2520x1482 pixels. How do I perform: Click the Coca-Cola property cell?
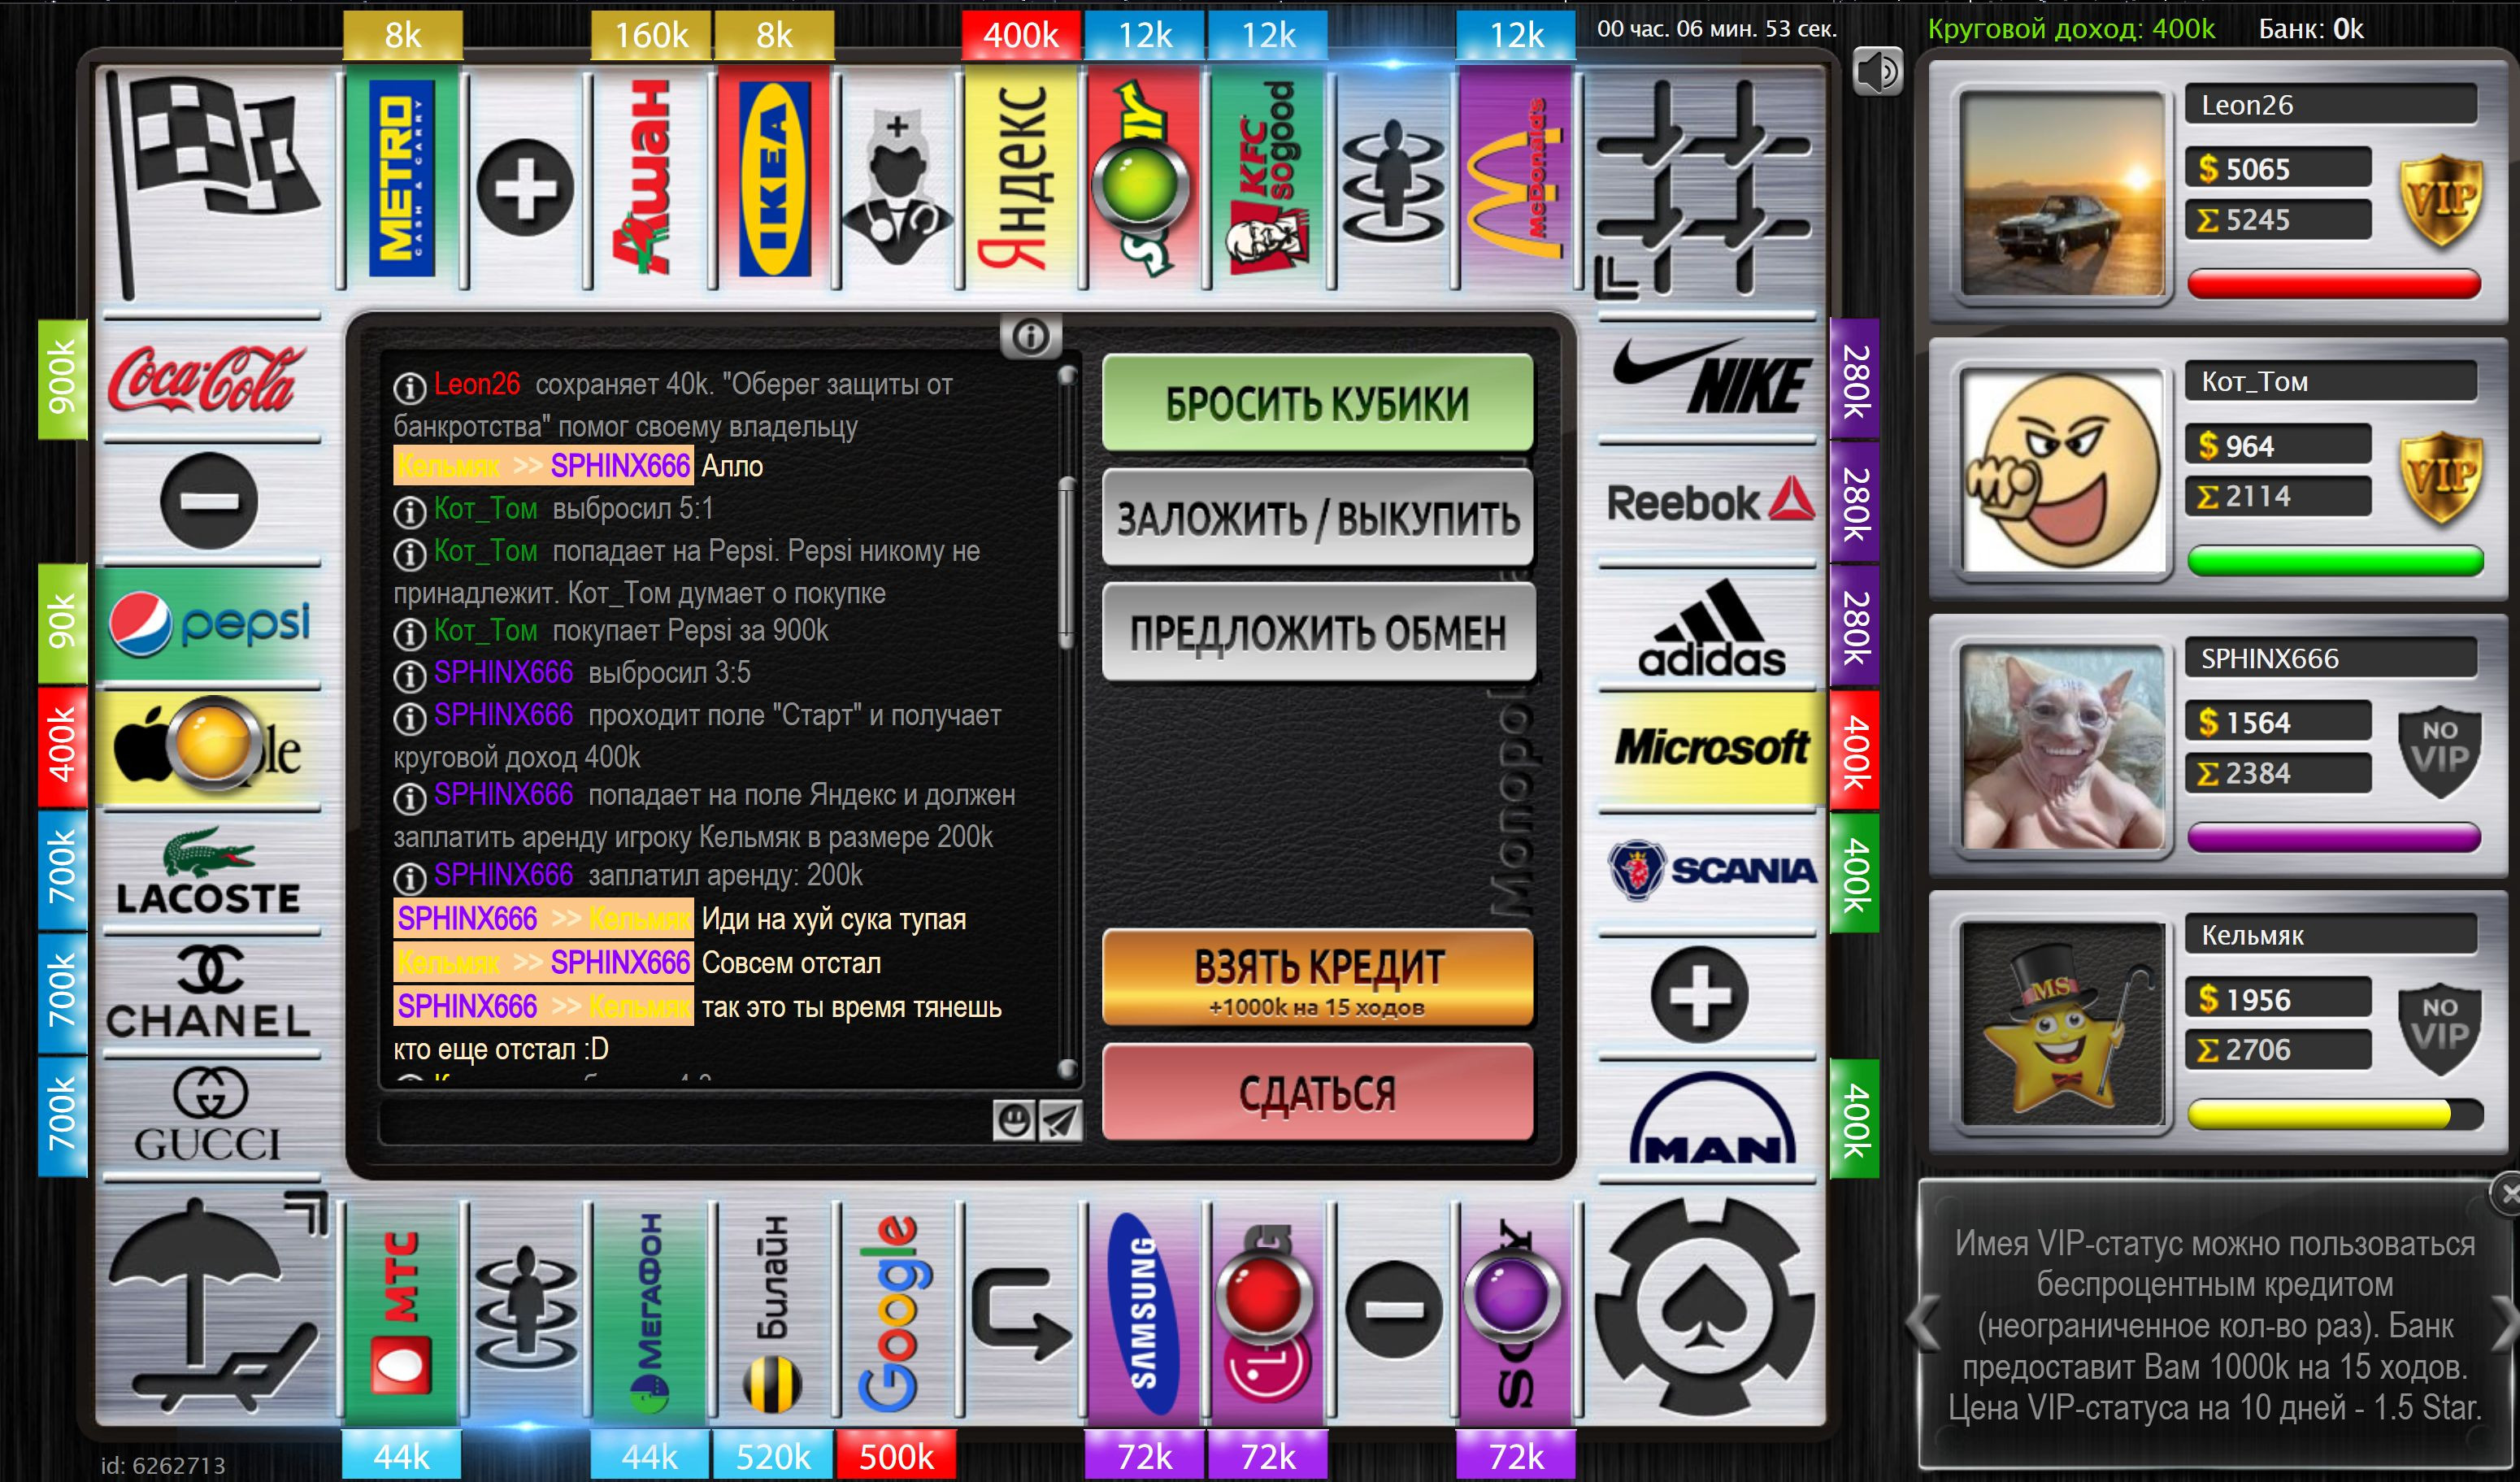pyautogui.click(x=208, y=380)
